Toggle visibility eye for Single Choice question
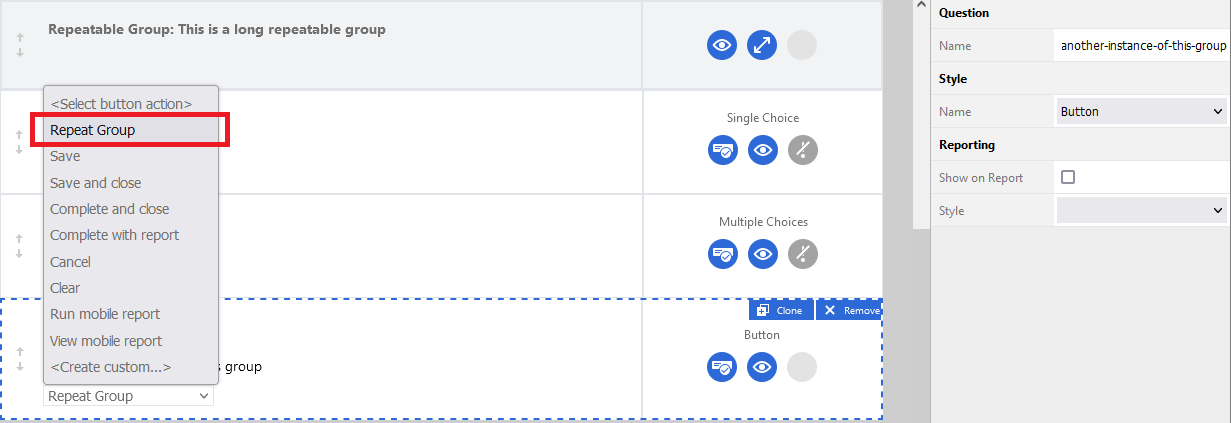Screen dimensions: 1231x423 763,150
